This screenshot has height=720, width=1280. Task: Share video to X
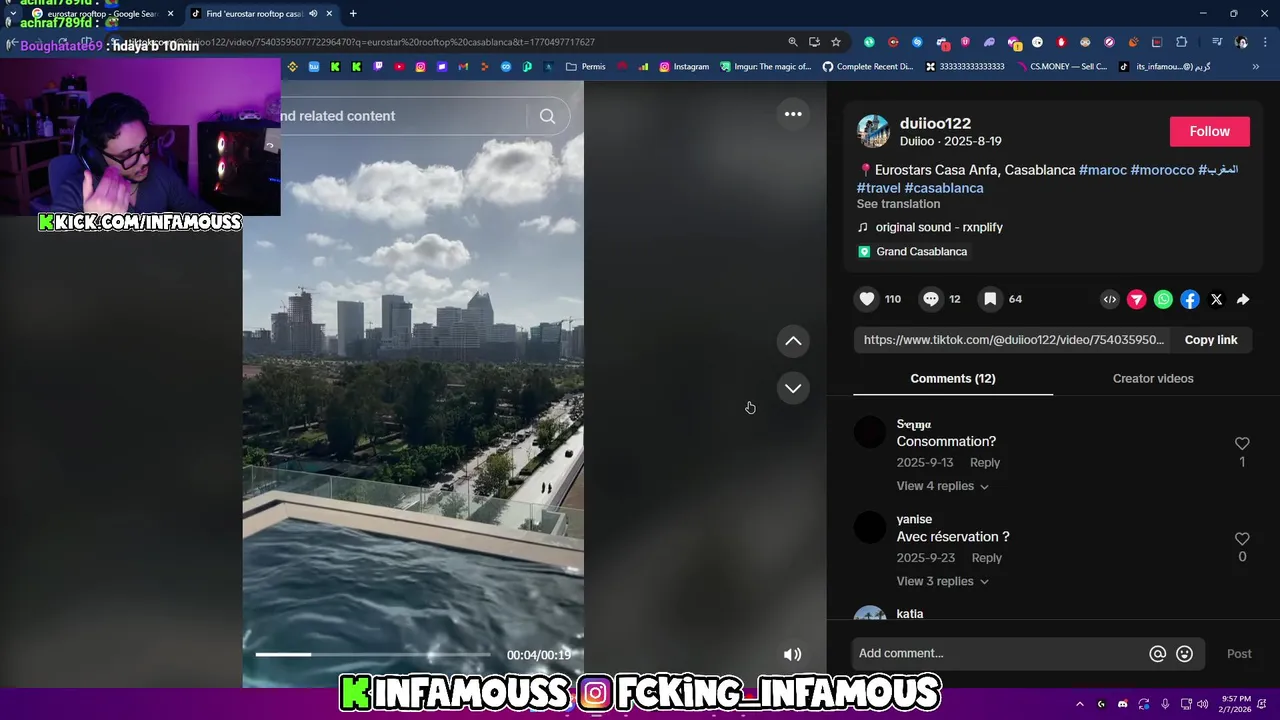click(x=1216, y=299)
